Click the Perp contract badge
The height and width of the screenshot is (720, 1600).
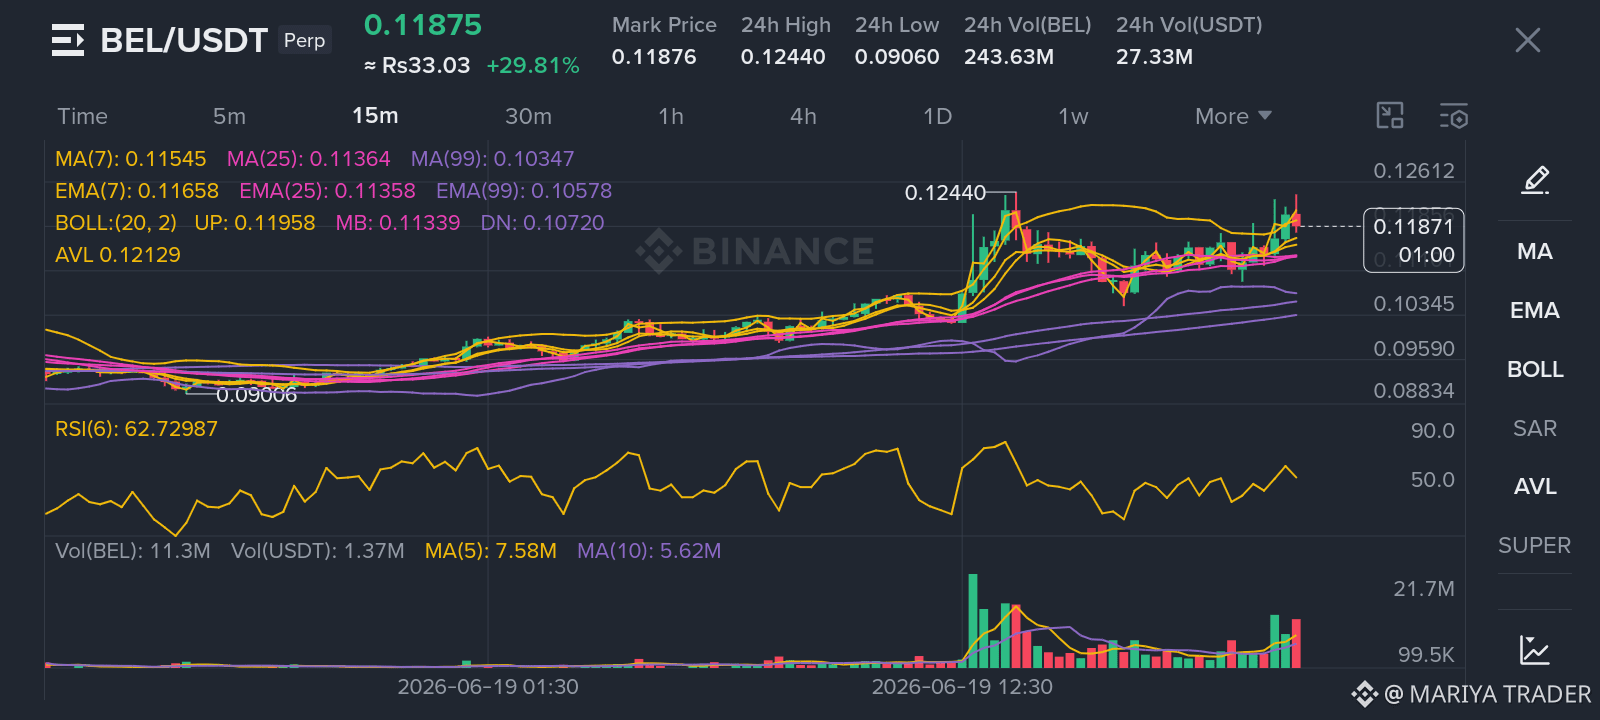tap(304, 40)
